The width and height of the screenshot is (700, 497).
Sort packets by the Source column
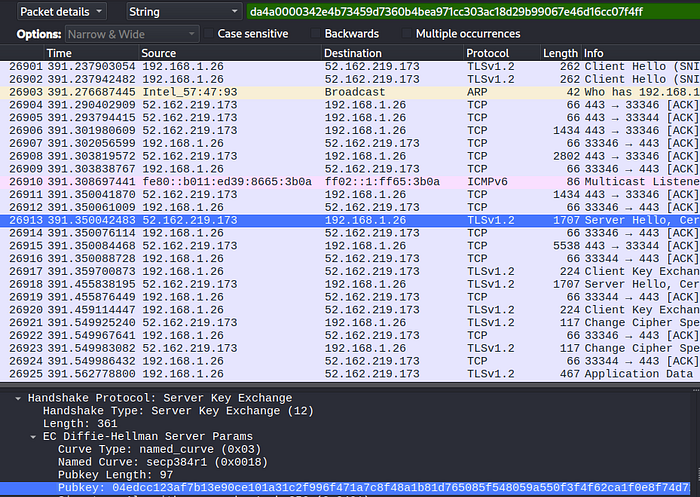(158, 53)
